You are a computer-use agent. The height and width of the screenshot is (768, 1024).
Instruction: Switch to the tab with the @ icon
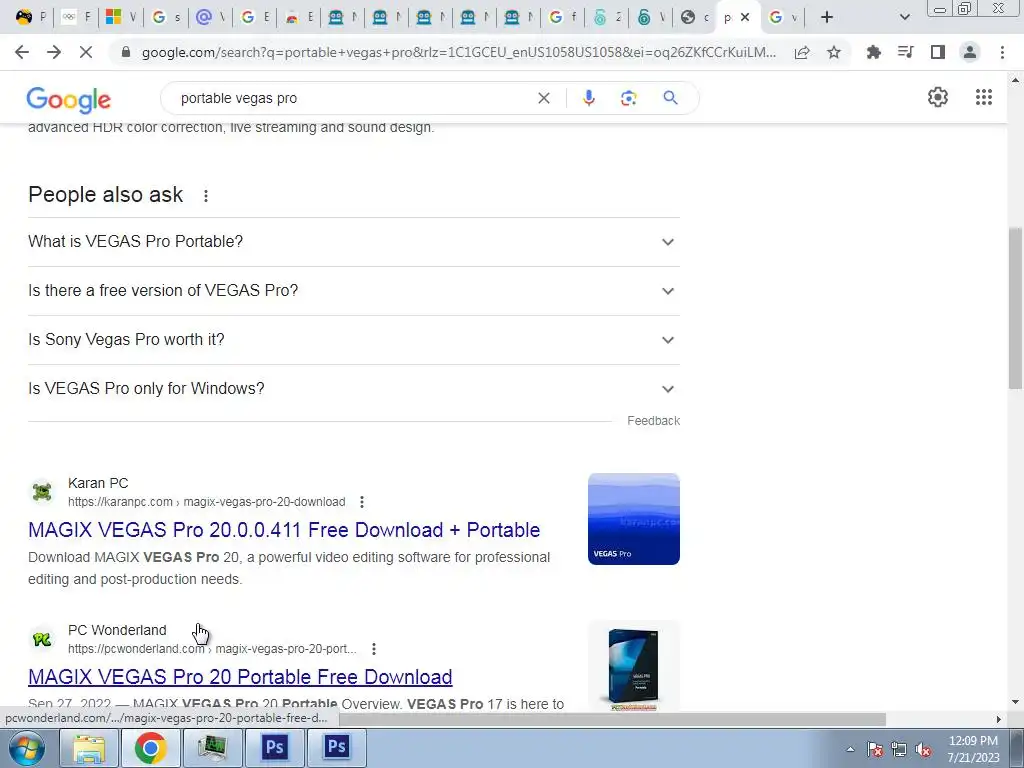click(210, 18)
